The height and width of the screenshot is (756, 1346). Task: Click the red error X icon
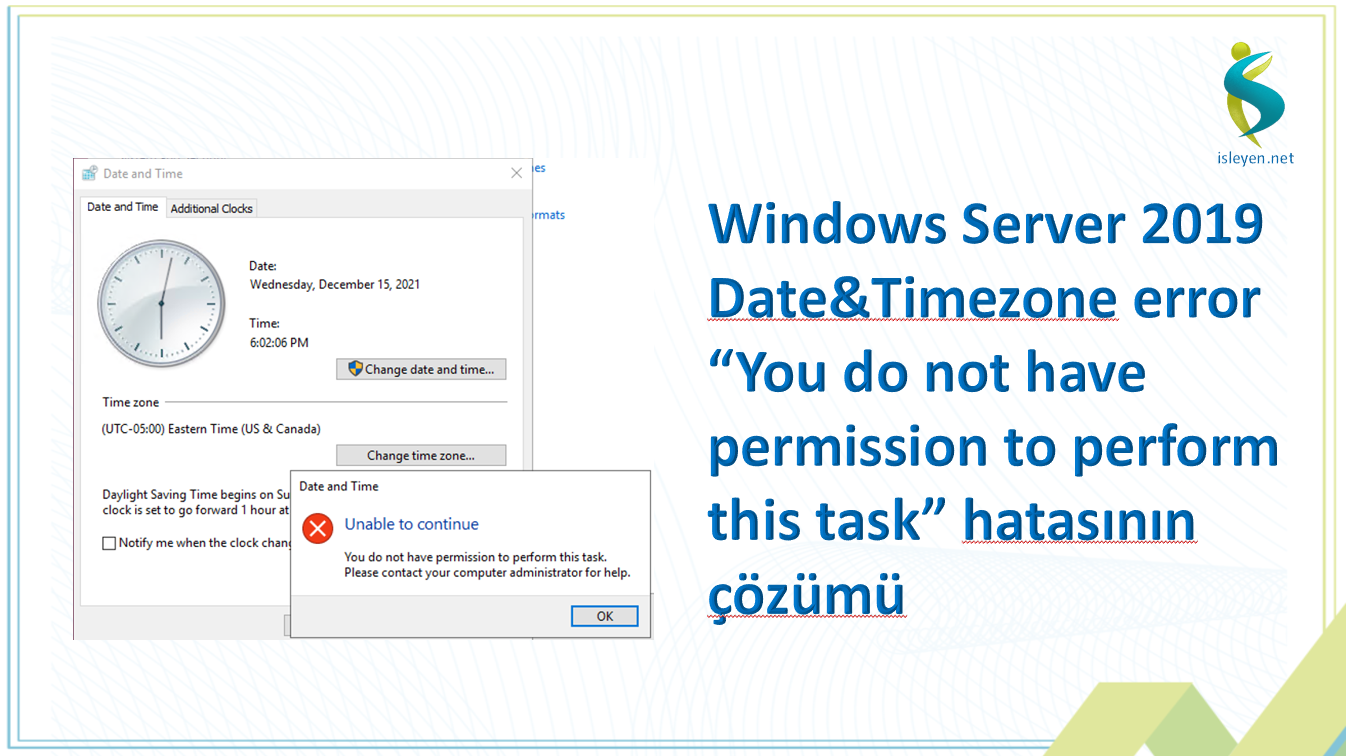pos(317,527)
